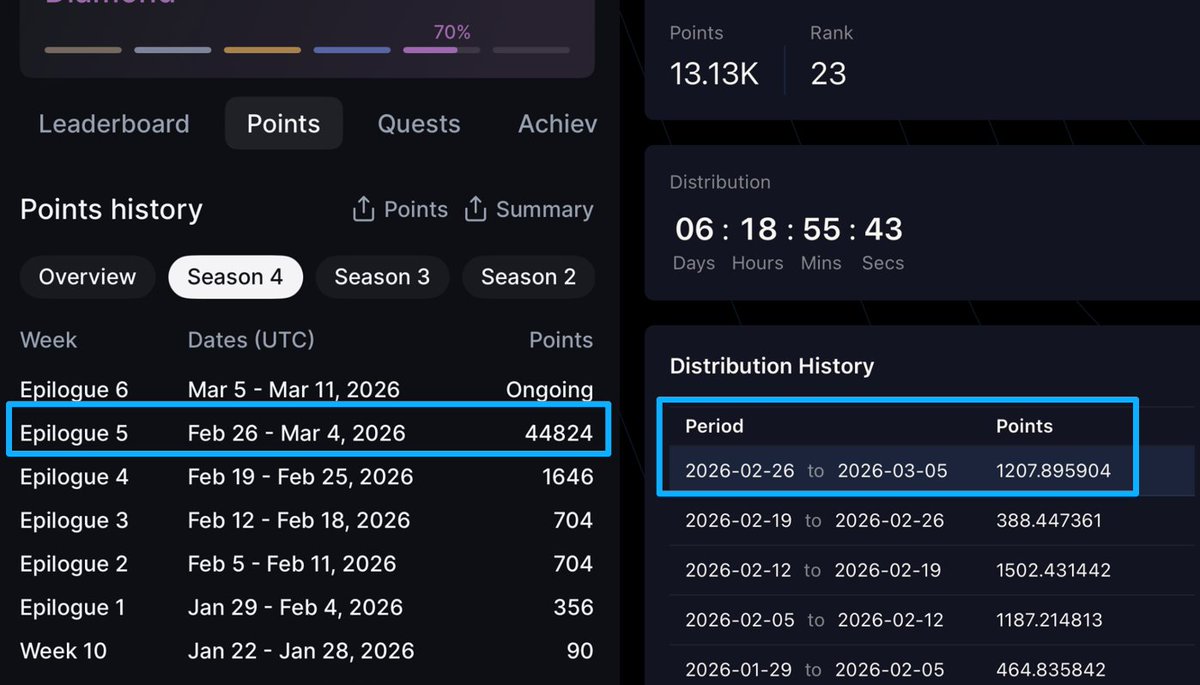Open the Quests tab
The width and height of the screenshot is (1200, 685).
[x=419, y=124]
